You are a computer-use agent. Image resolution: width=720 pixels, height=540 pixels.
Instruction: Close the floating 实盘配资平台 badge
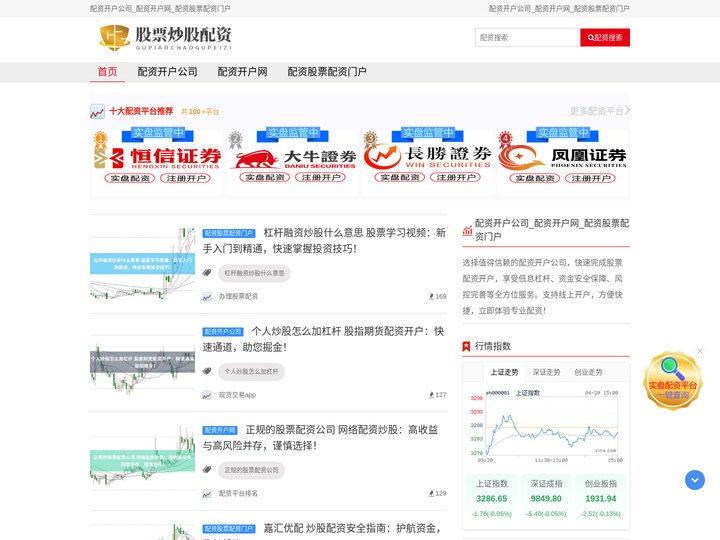tap(700, 351)
